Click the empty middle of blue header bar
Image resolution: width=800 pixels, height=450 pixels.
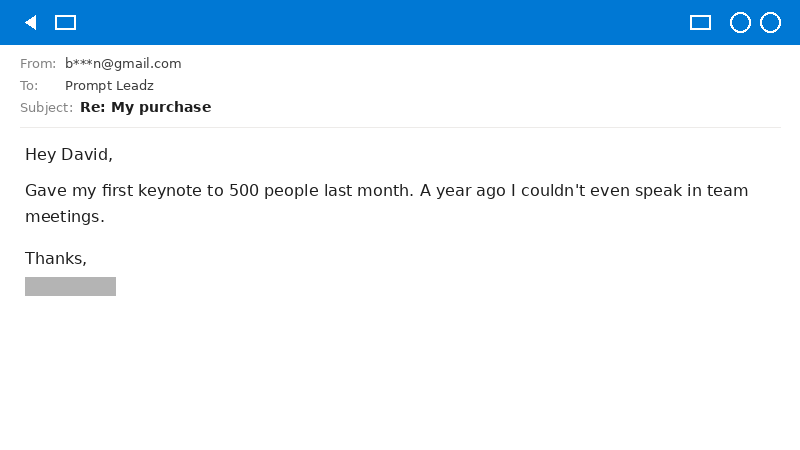tap(380, 23)
